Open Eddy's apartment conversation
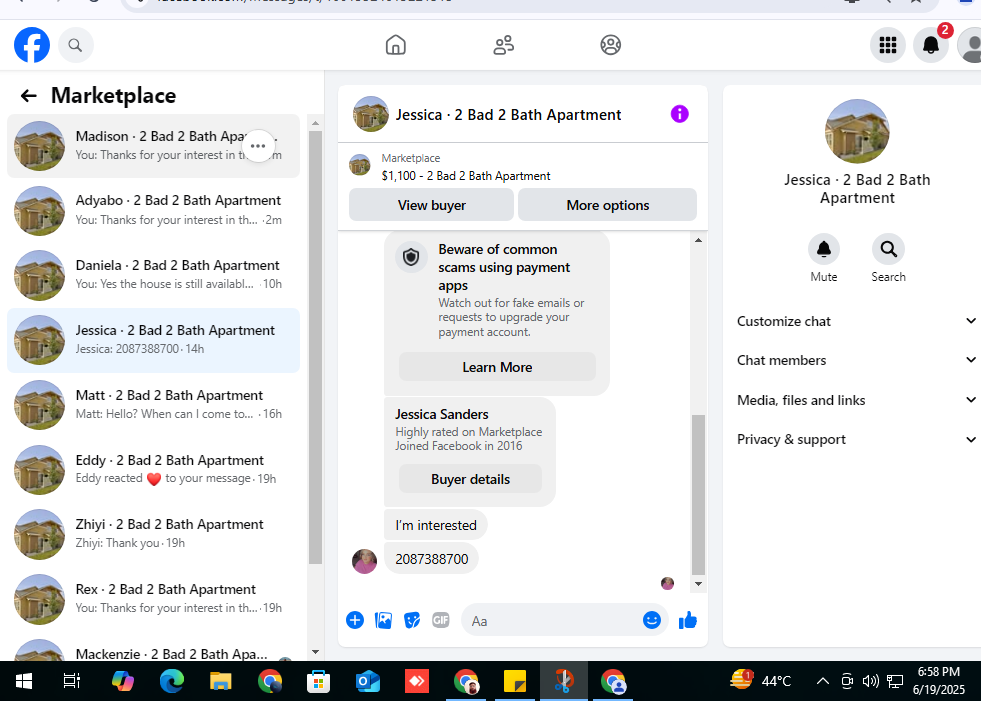Viewport: 981px width, 701px height. (153, 470)
